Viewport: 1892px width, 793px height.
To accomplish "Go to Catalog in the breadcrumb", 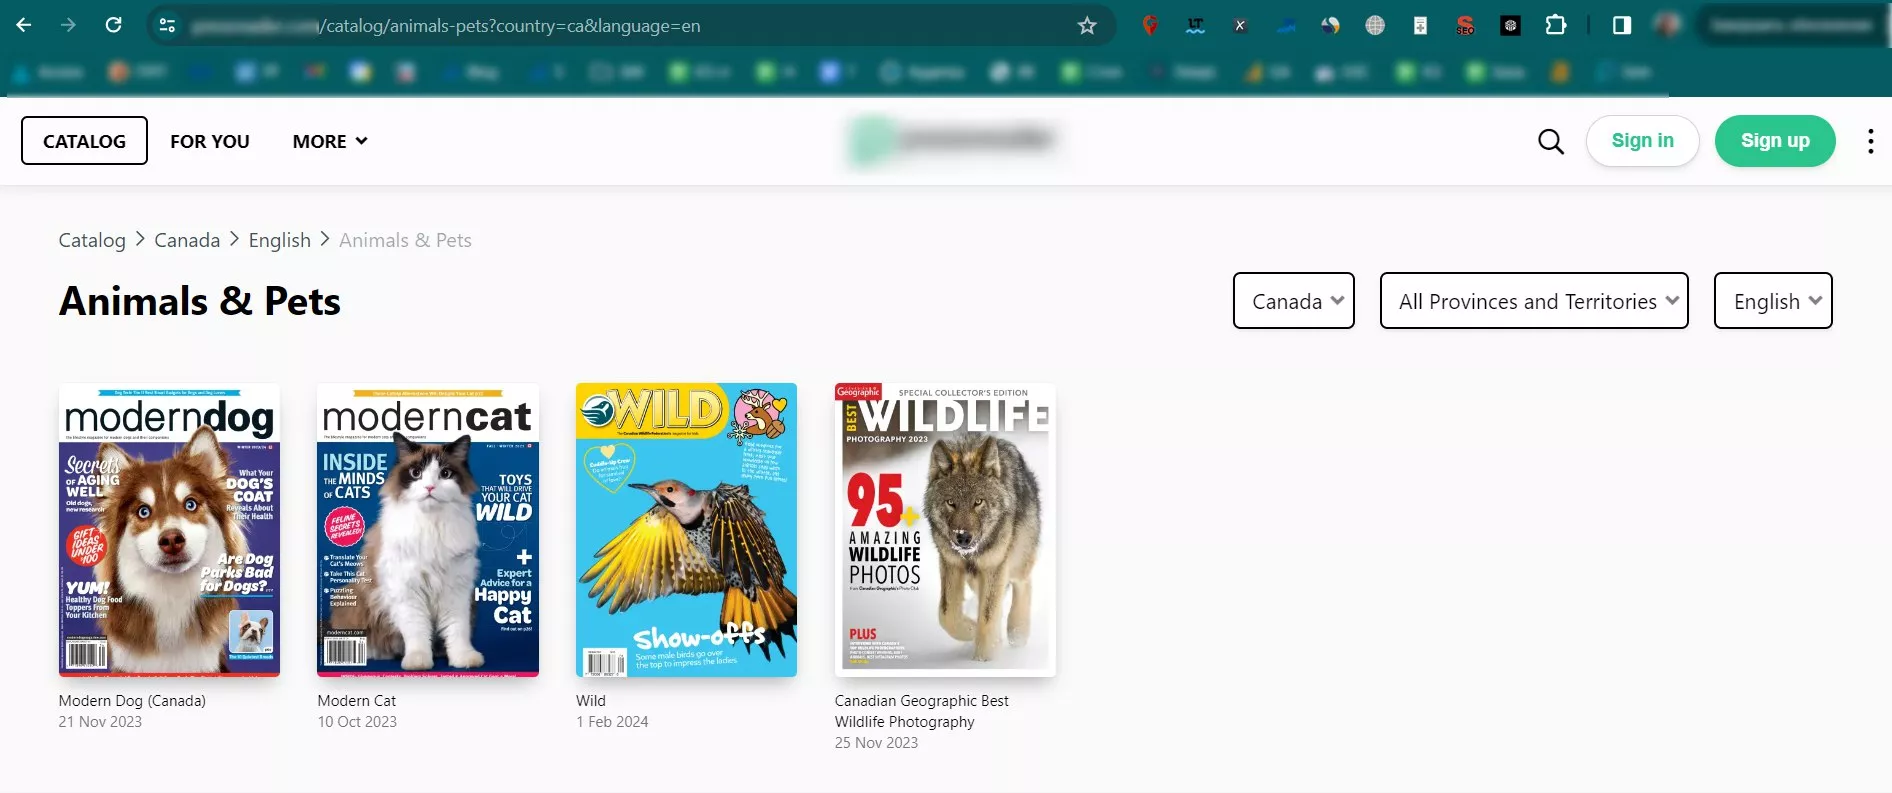I will coord(92,240).
